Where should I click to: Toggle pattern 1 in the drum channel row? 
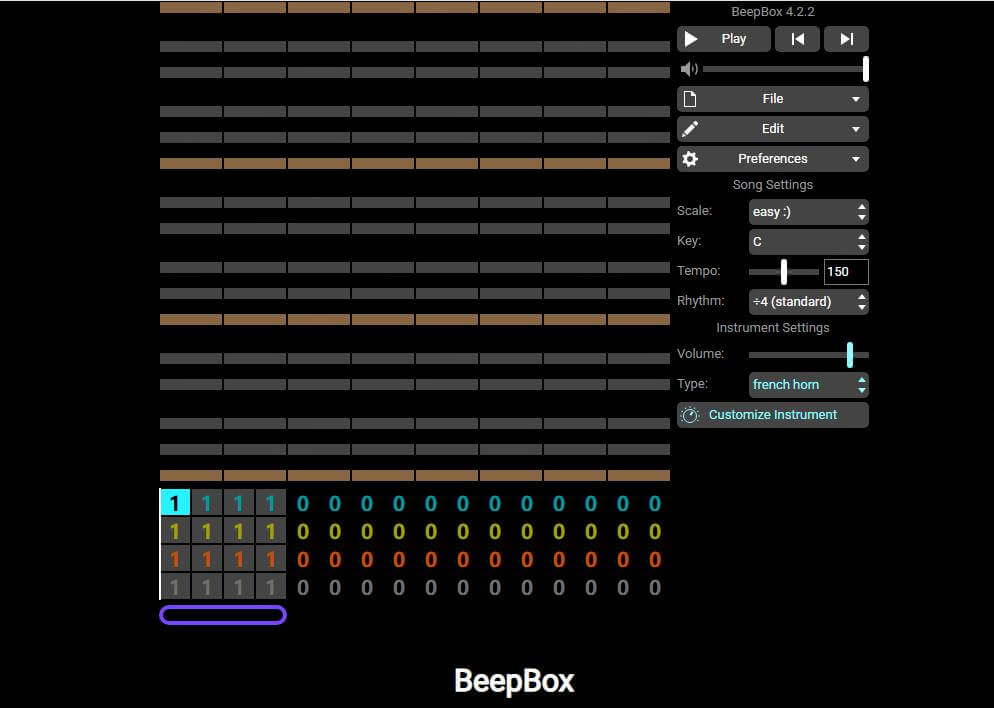click(x=175, y=587)
